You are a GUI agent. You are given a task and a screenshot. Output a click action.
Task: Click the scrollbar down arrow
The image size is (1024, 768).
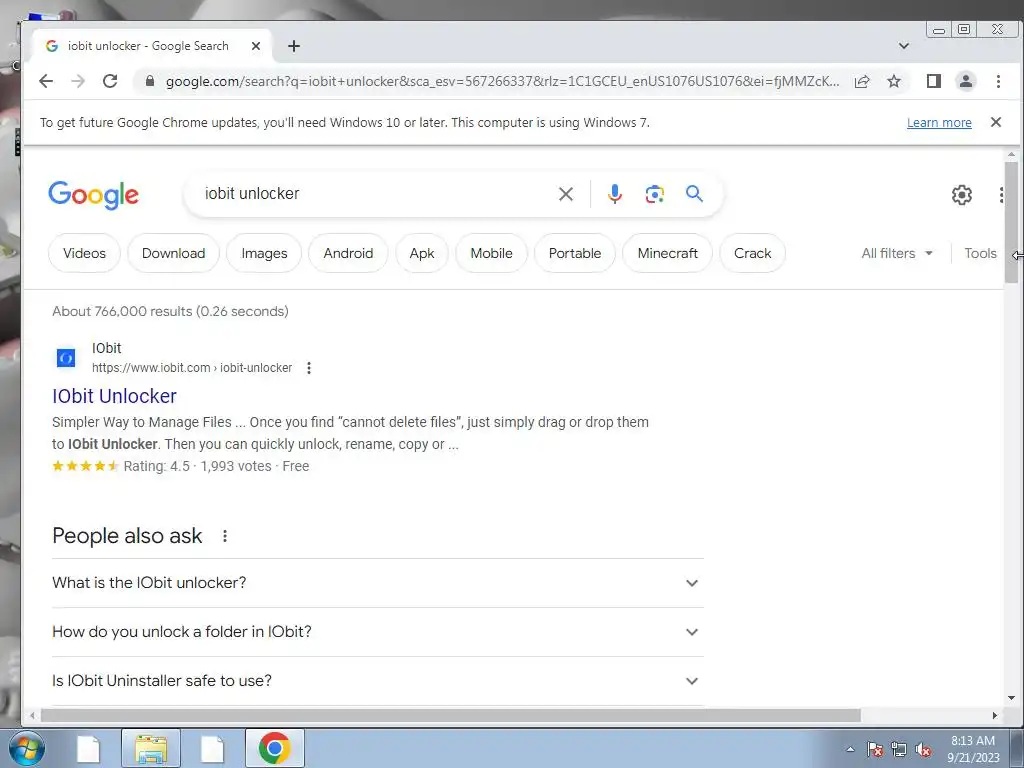pyautogui.click(x=1011, y=698)
